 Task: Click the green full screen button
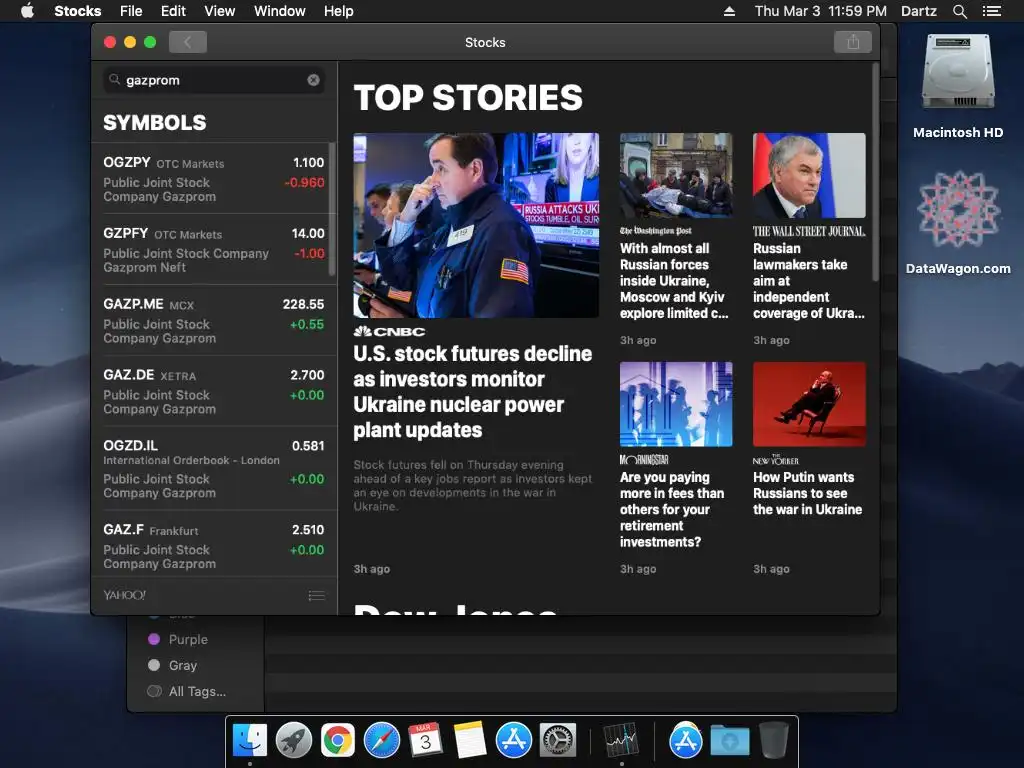pyautogui.click(x=150, y=42)
